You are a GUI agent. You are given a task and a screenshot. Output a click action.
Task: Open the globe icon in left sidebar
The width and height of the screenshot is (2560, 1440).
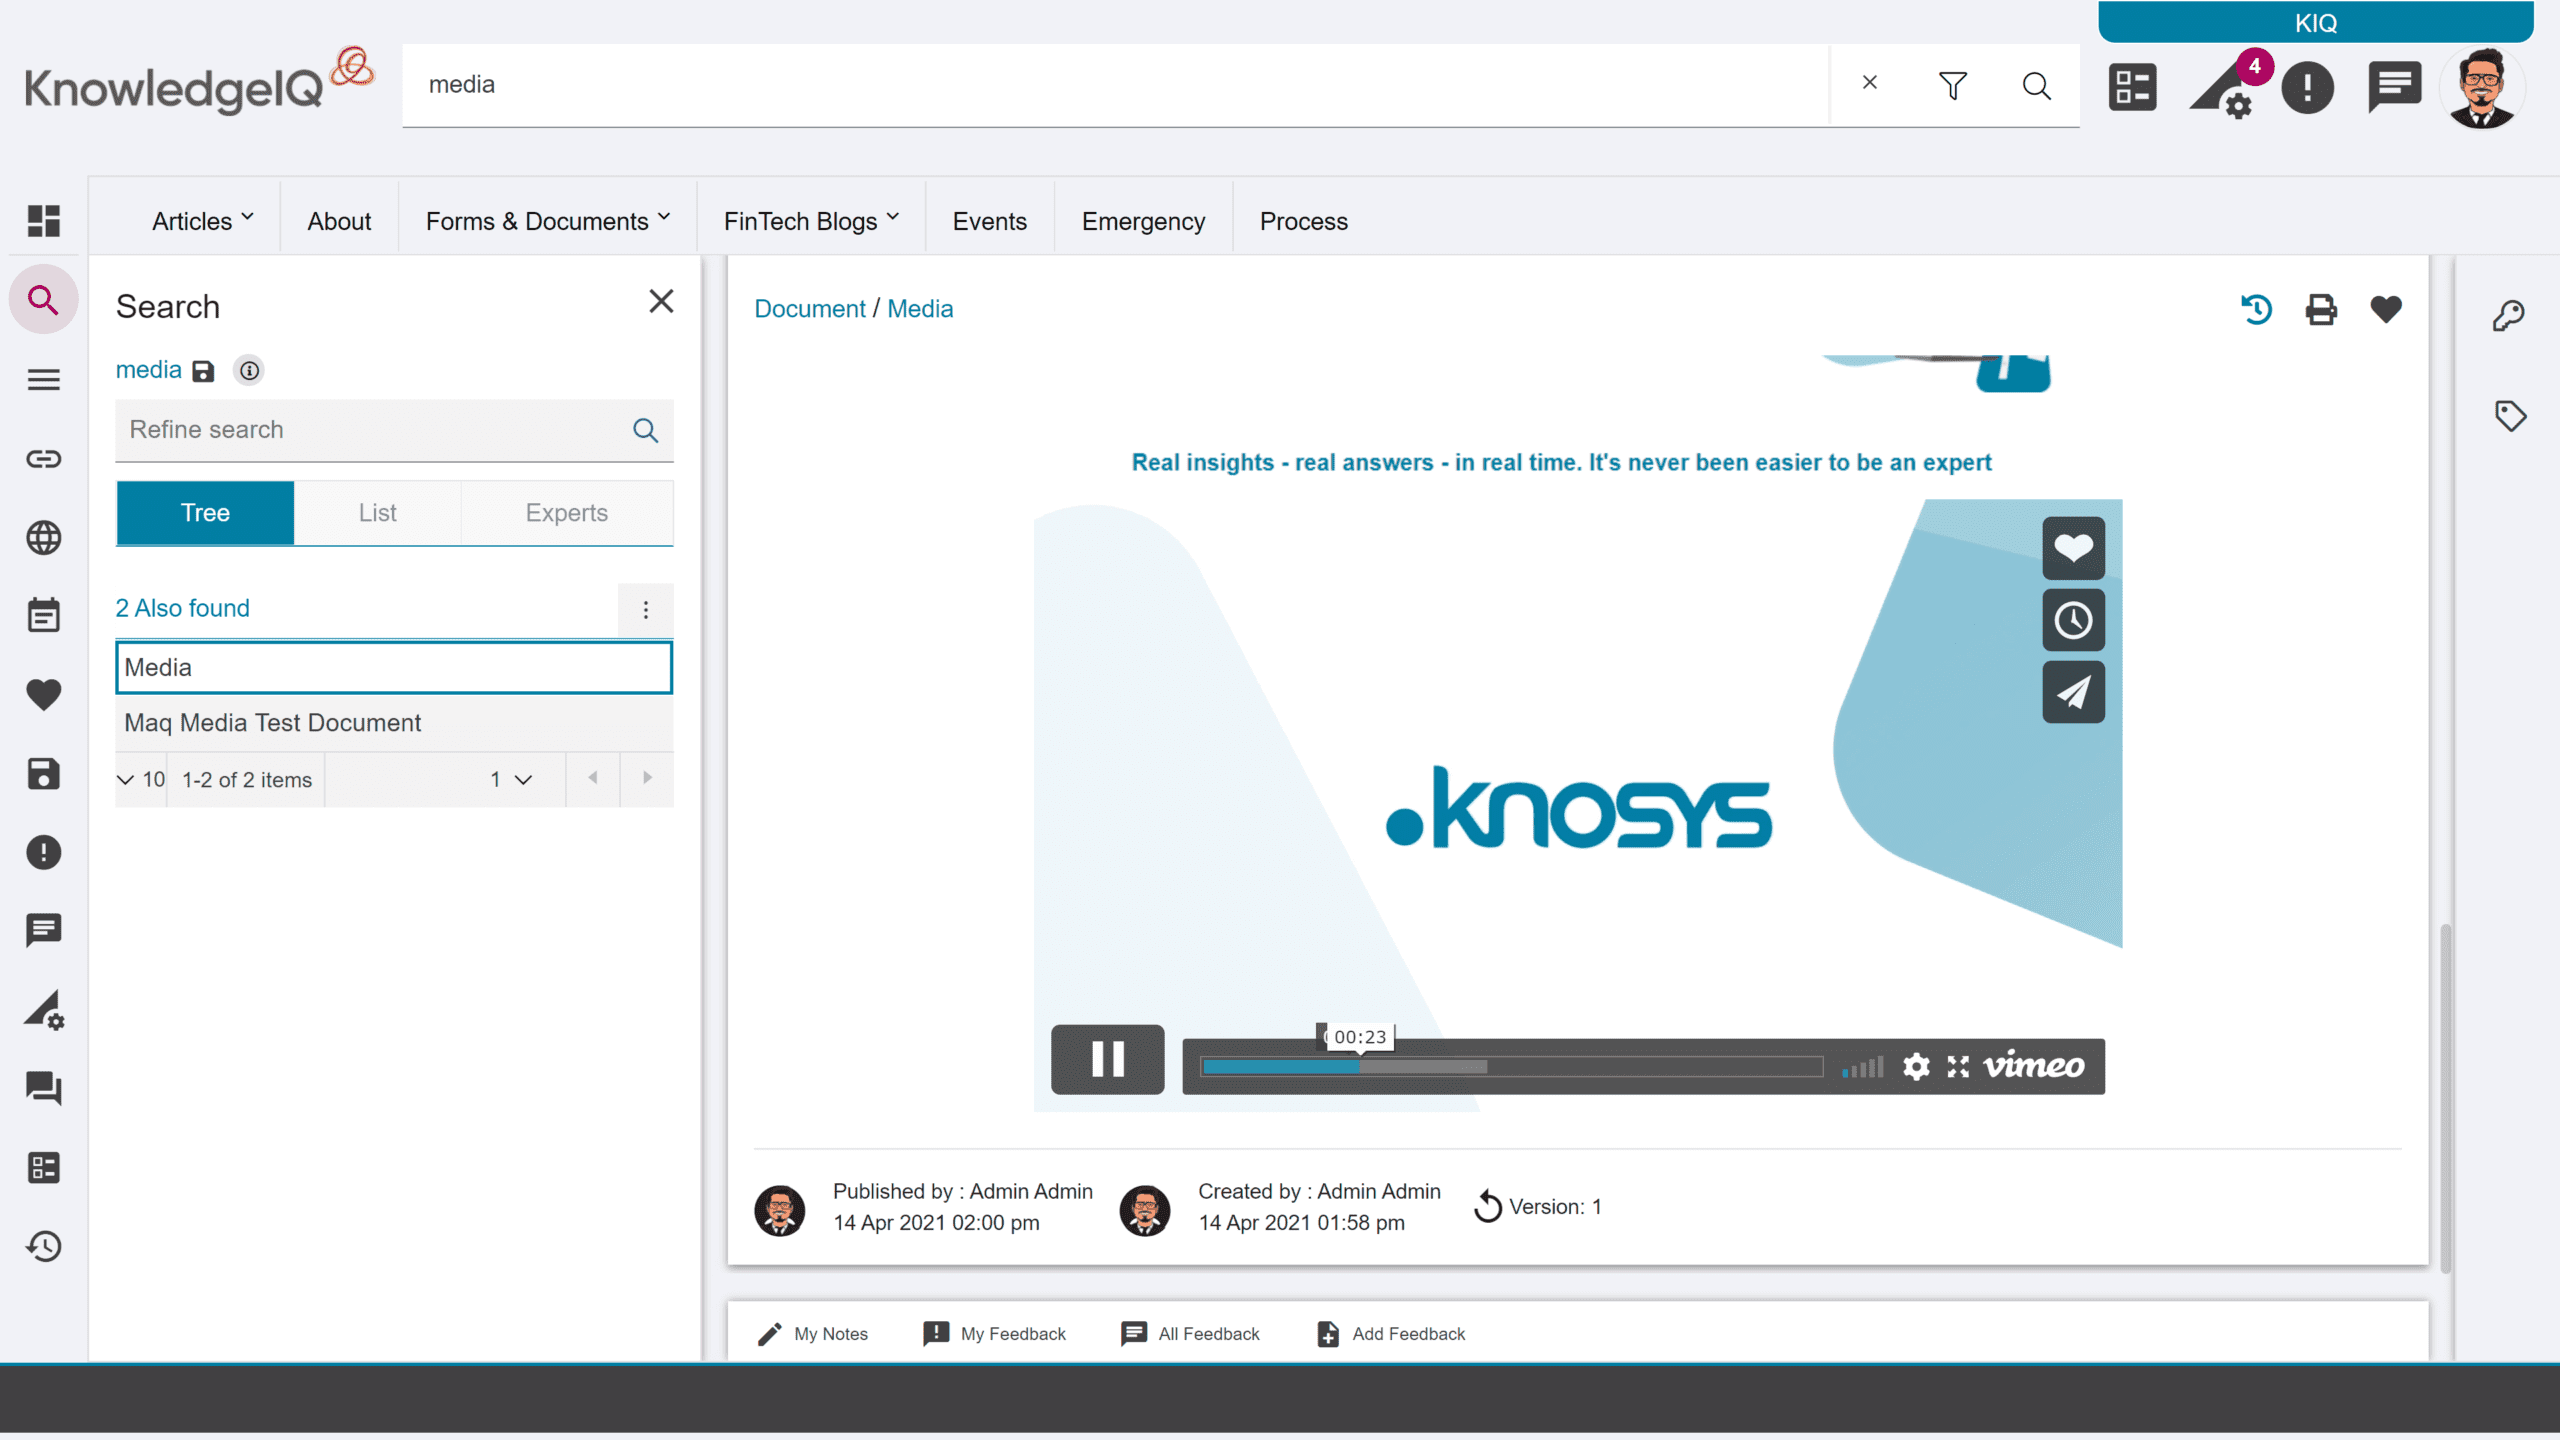43,538
